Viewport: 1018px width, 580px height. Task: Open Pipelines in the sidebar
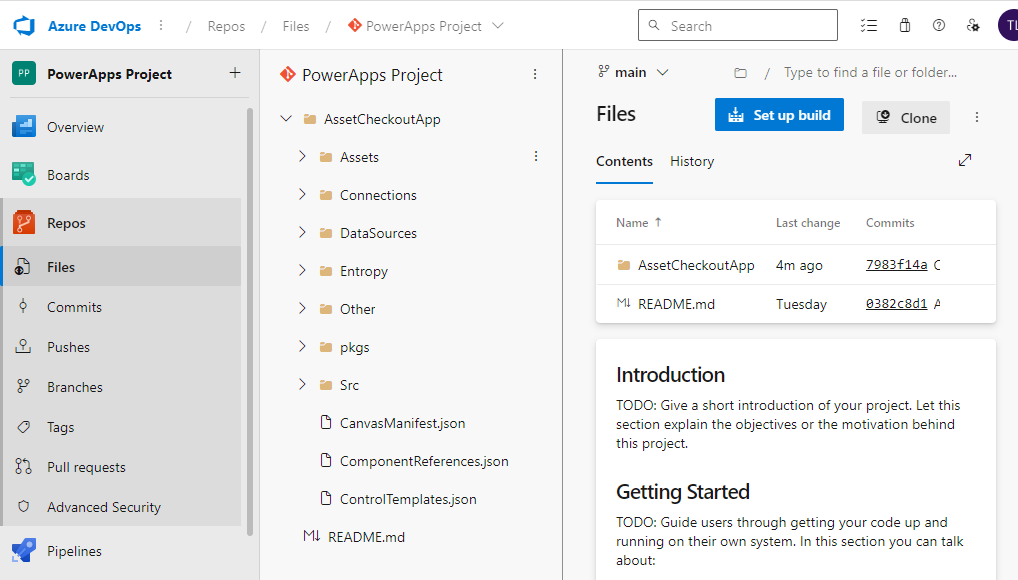click(122, 551)
